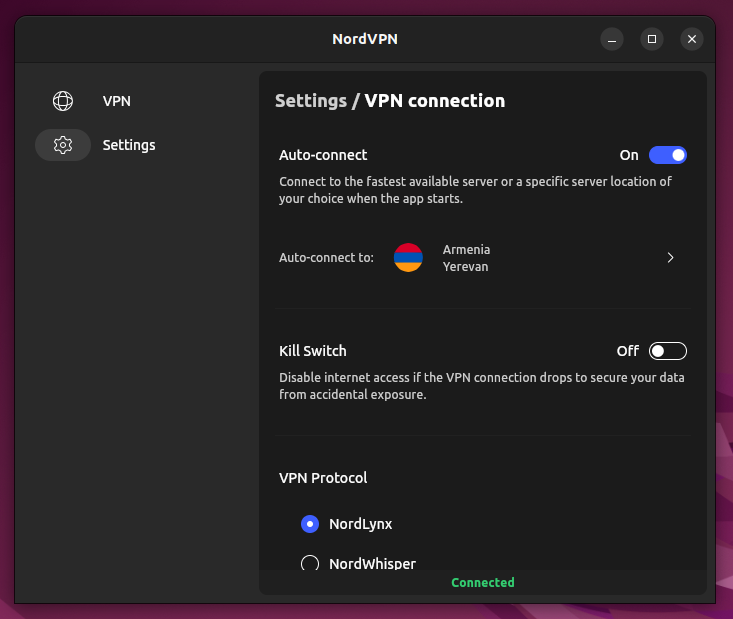Go back via the Settings breadcrumb
This screenshot has height=619, width=733.
pos(310,101)
